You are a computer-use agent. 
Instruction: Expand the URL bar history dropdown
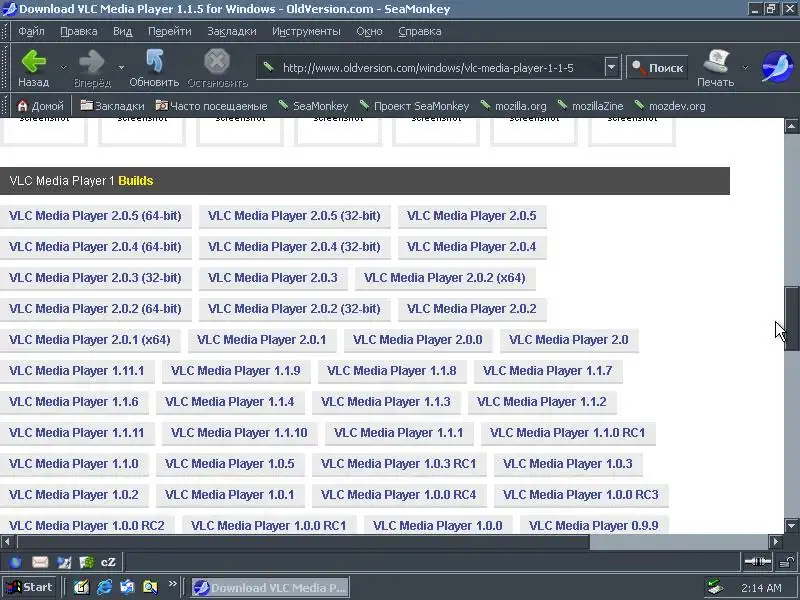[x=611, y=67]
